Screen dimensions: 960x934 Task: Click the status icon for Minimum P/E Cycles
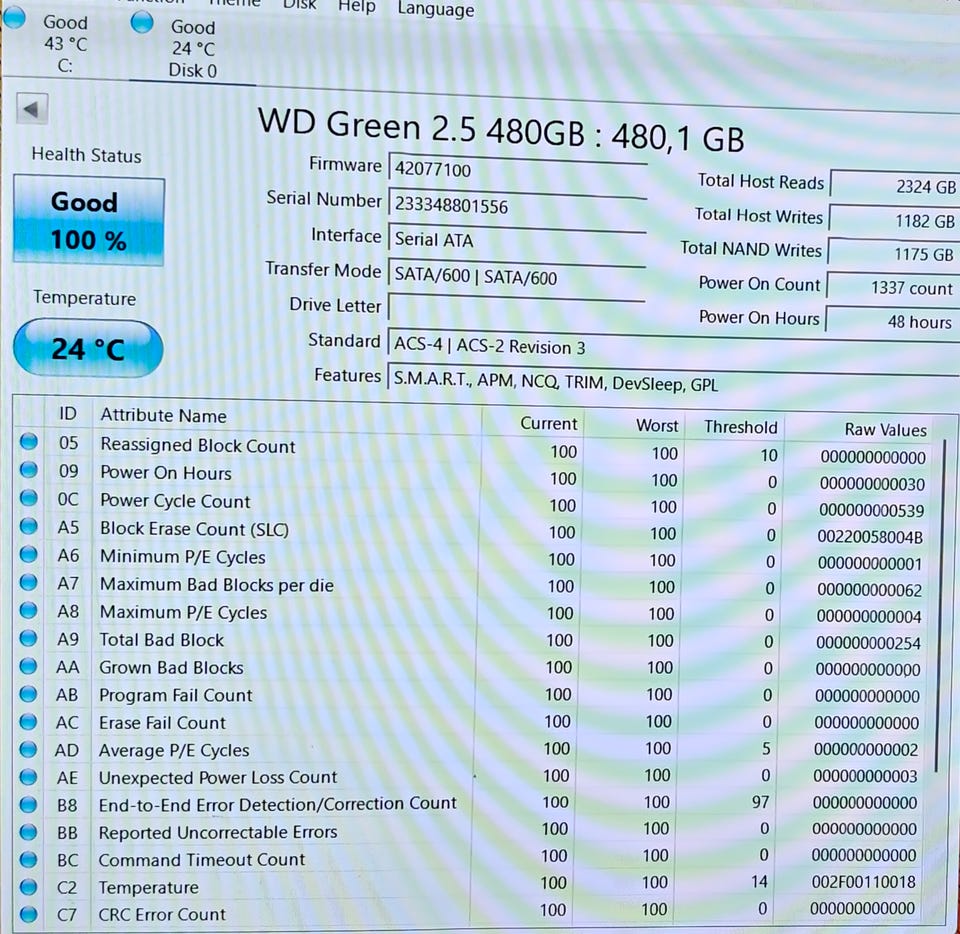(29, 554)
